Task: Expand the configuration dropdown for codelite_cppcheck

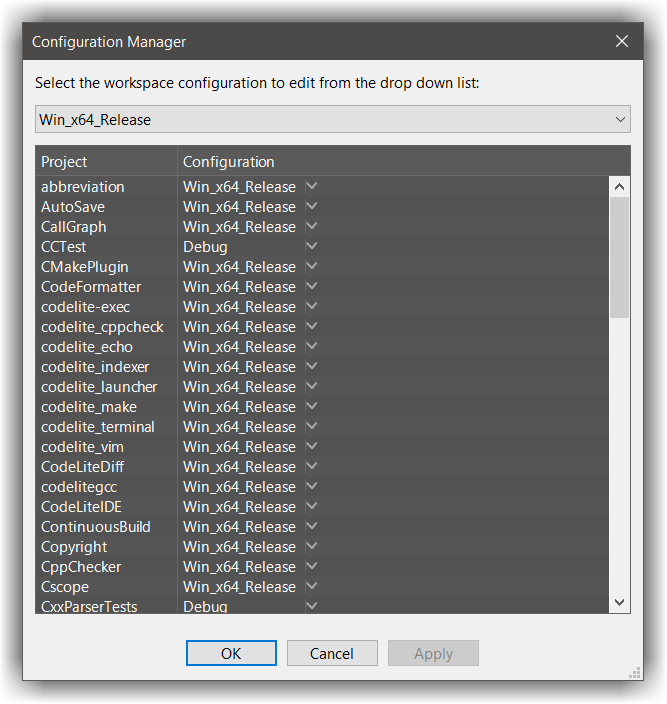Action: click(312, 326)
